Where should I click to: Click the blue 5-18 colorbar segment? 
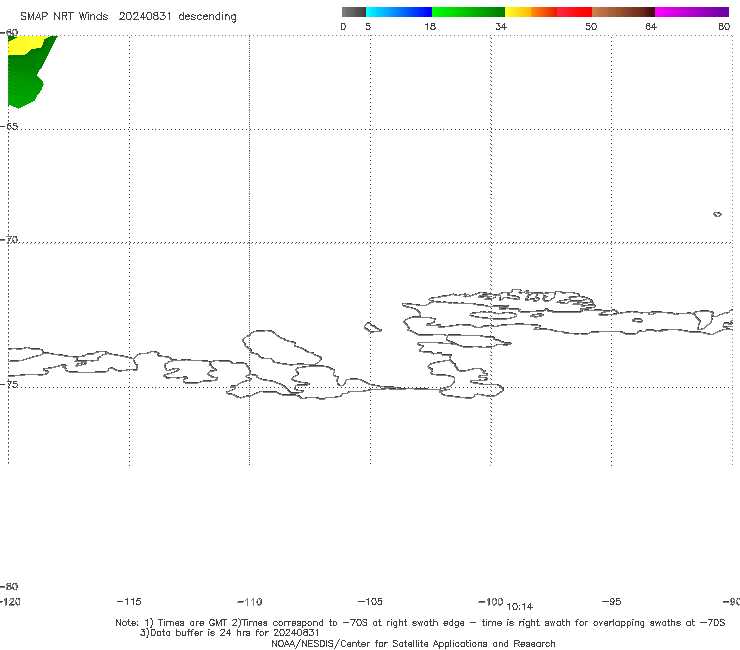click(x=399, y=12)
